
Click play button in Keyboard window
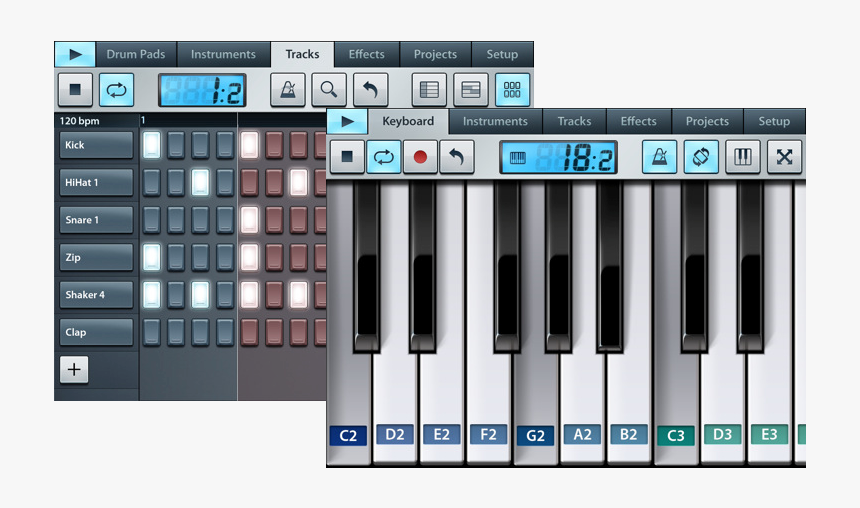click(x=347, y=121)
